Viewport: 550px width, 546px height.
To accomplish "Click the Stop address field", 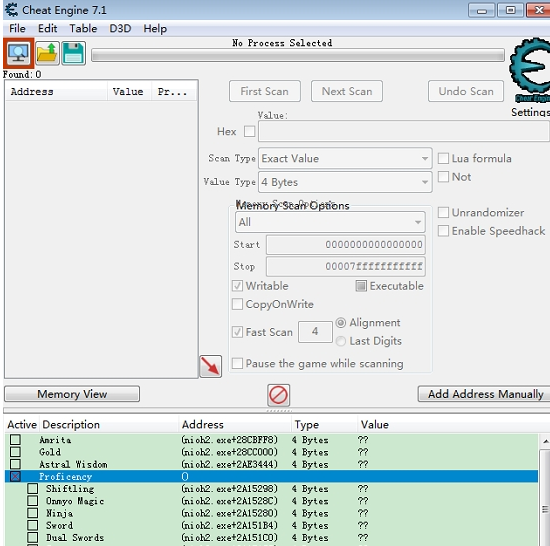I will [x=346, y=266].
